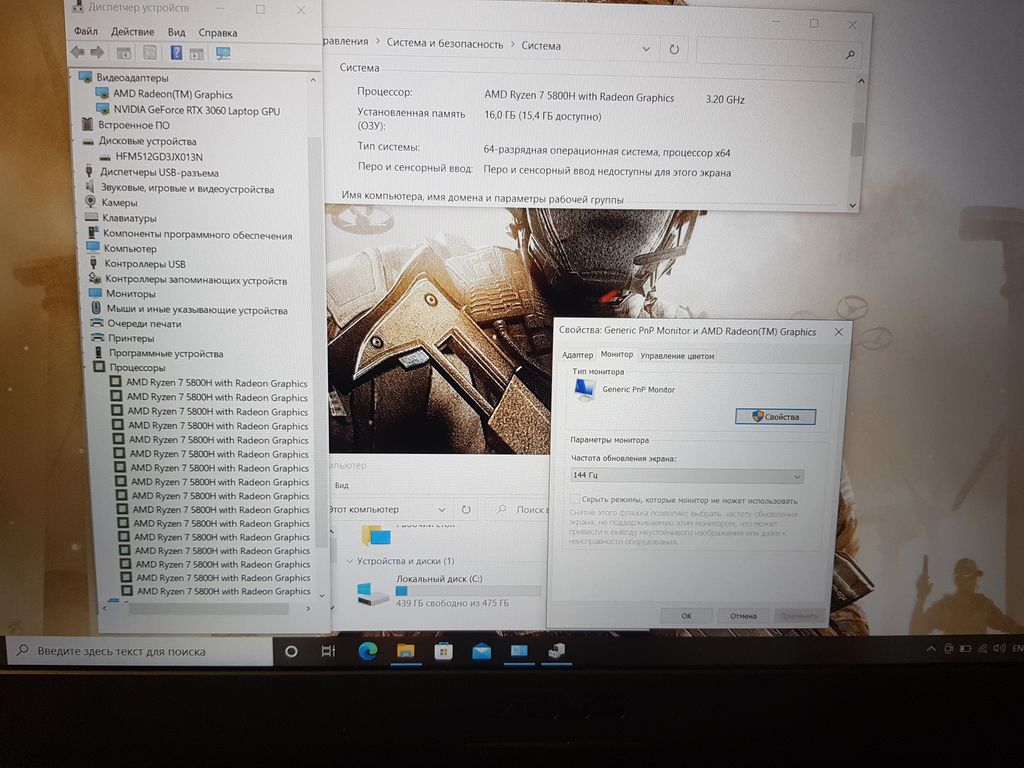
Task: Select the Контроллеры USB category
Action: coord(144,264)
